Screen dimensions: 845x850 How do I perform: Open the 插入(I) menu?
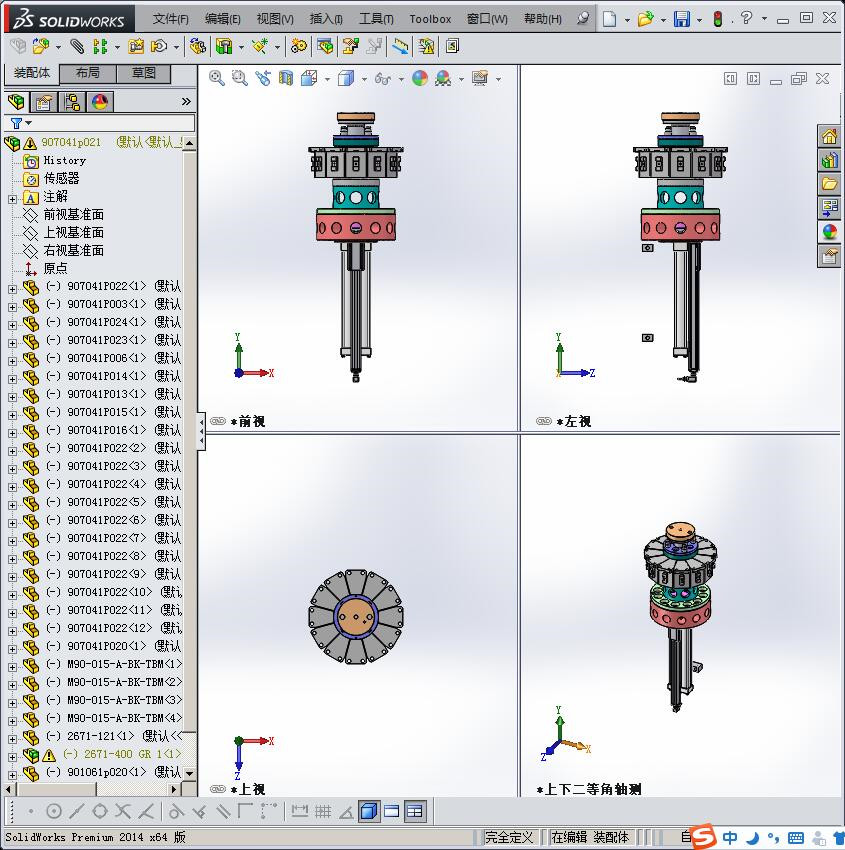[326, 19]
